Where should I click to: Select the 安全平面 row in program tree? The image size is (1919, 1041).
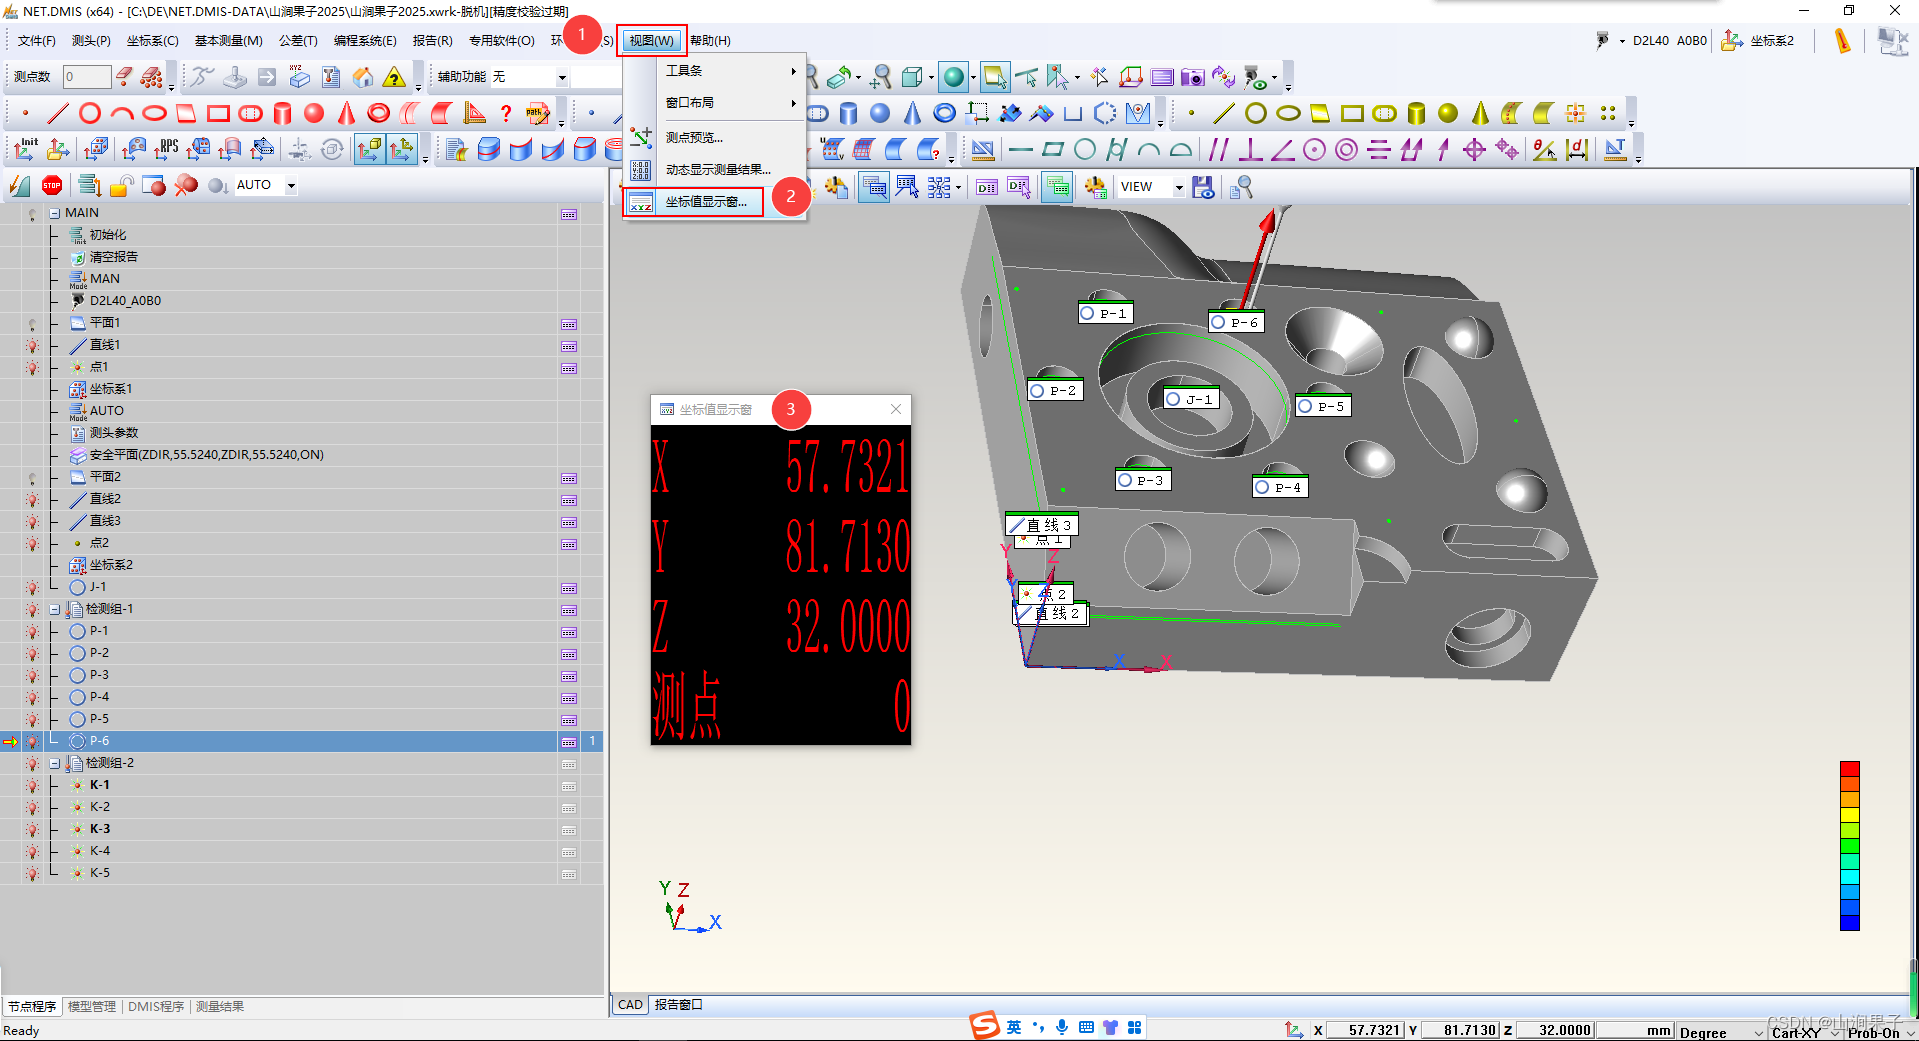click(x=301, y=455)
